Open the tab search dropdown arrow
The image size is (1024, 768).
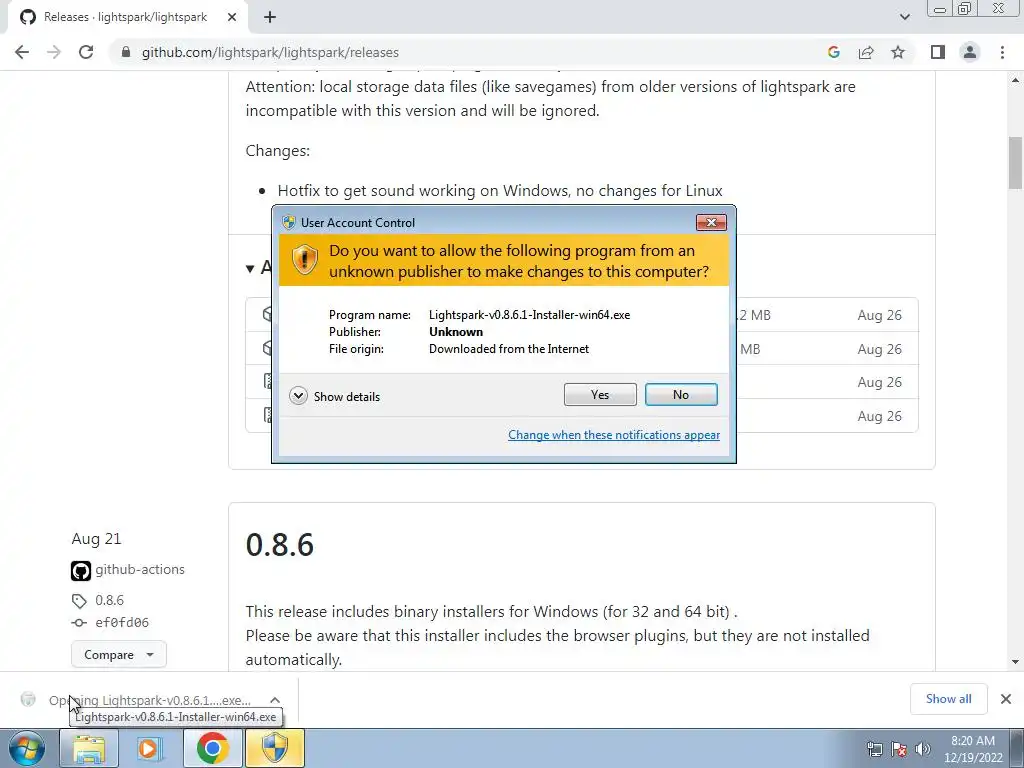904,17
